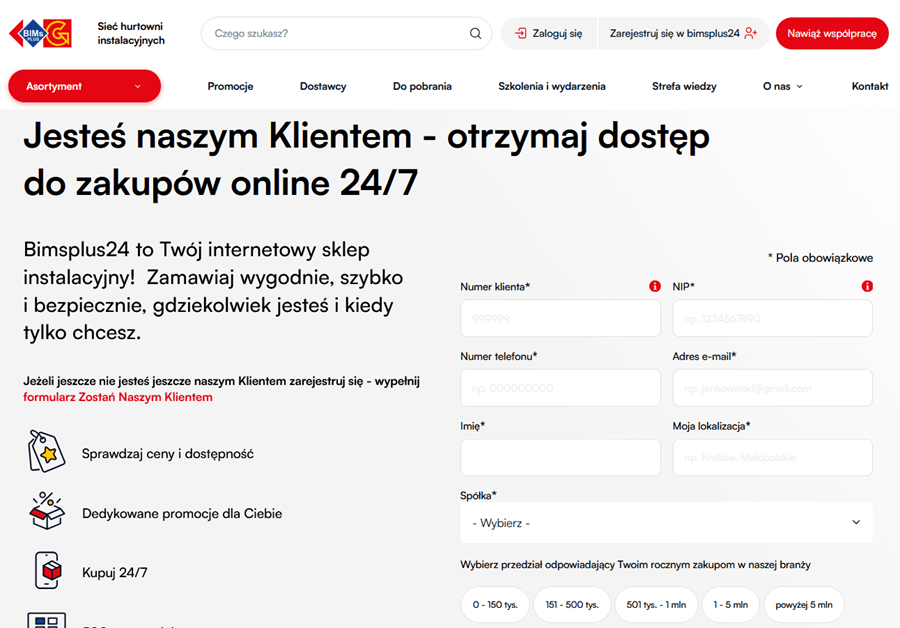Click the Spółka dropdown chevron

click(856, 522)
